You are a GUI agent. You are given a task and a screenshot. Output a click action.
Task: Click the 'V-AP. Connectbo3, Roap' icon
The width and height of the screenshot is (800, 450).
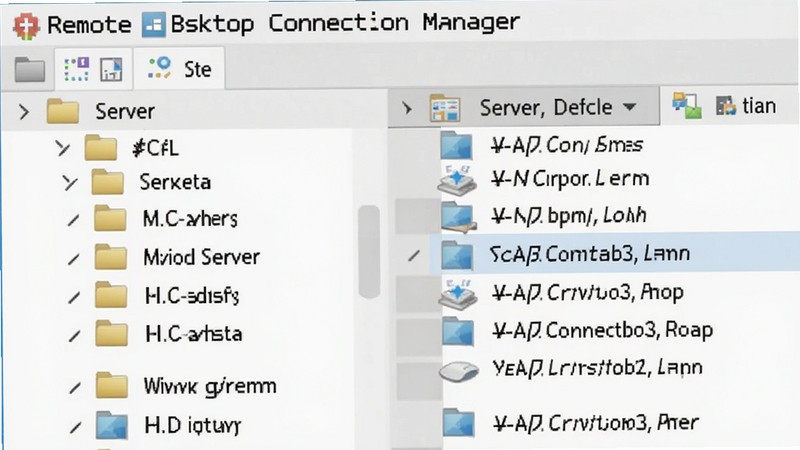458,332
